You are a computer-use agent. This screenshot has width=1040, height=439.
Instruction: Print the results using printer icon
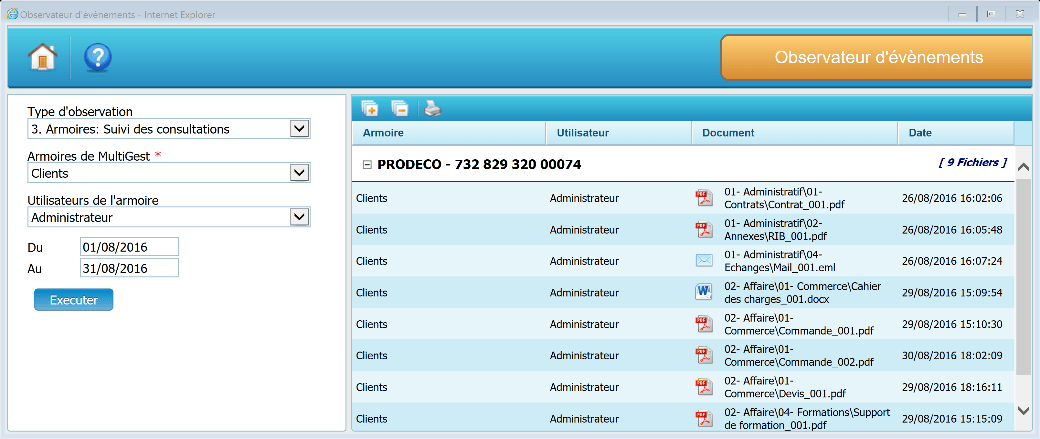click(431, 108)
